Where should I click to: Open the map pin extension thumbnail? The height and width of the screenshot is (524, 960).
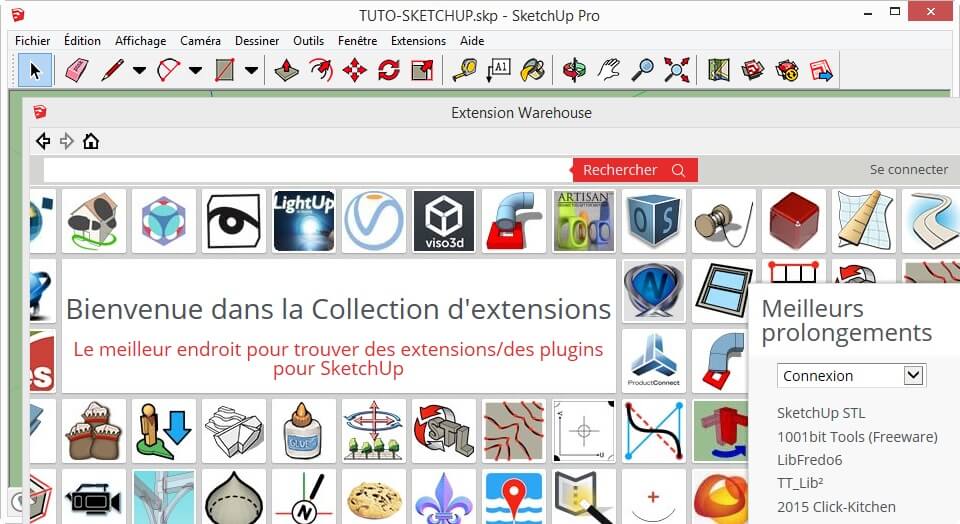(x=514, y=496)
